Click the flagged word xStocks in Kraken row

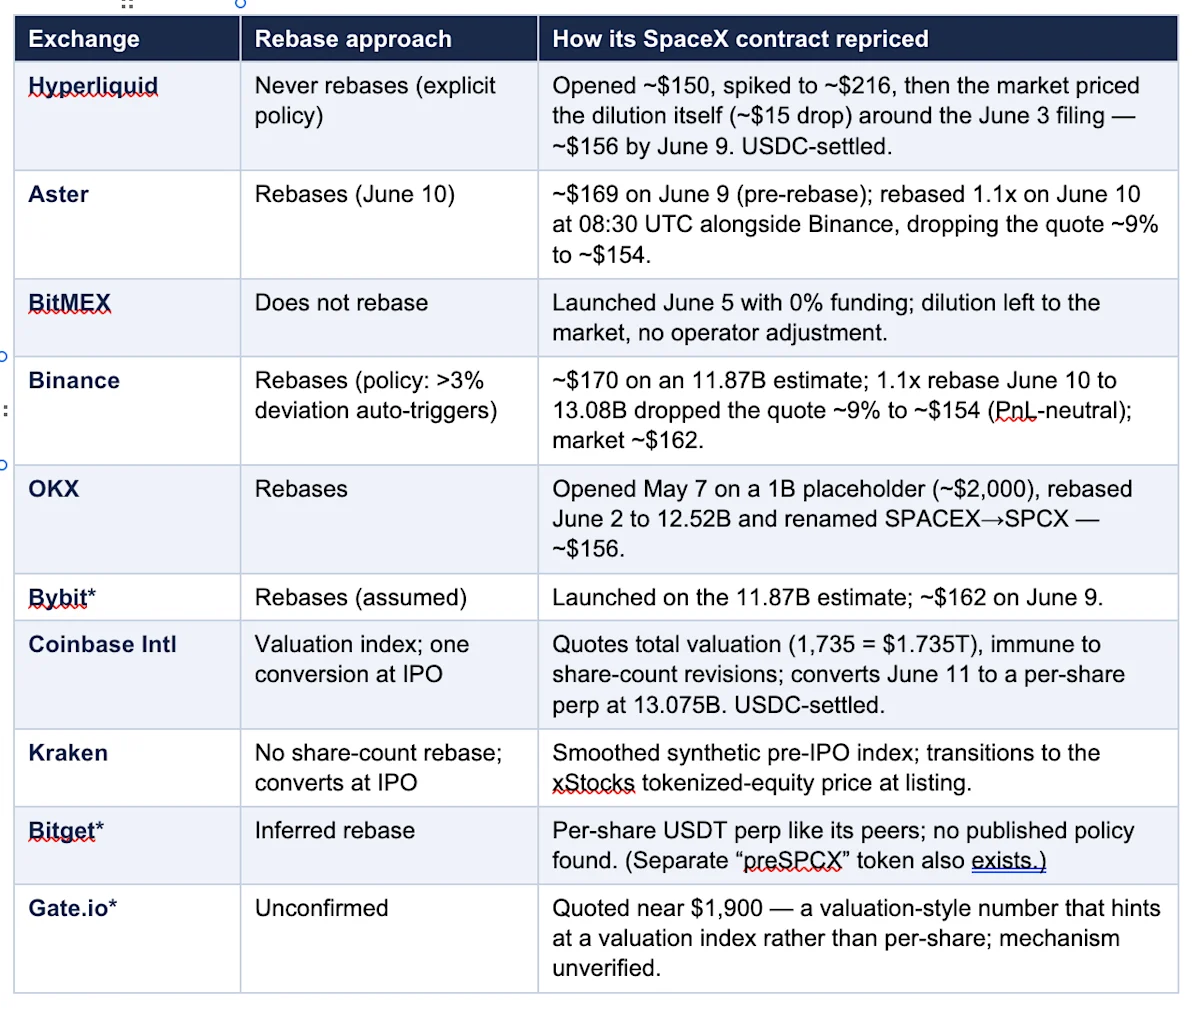click(x=593, y=783)
